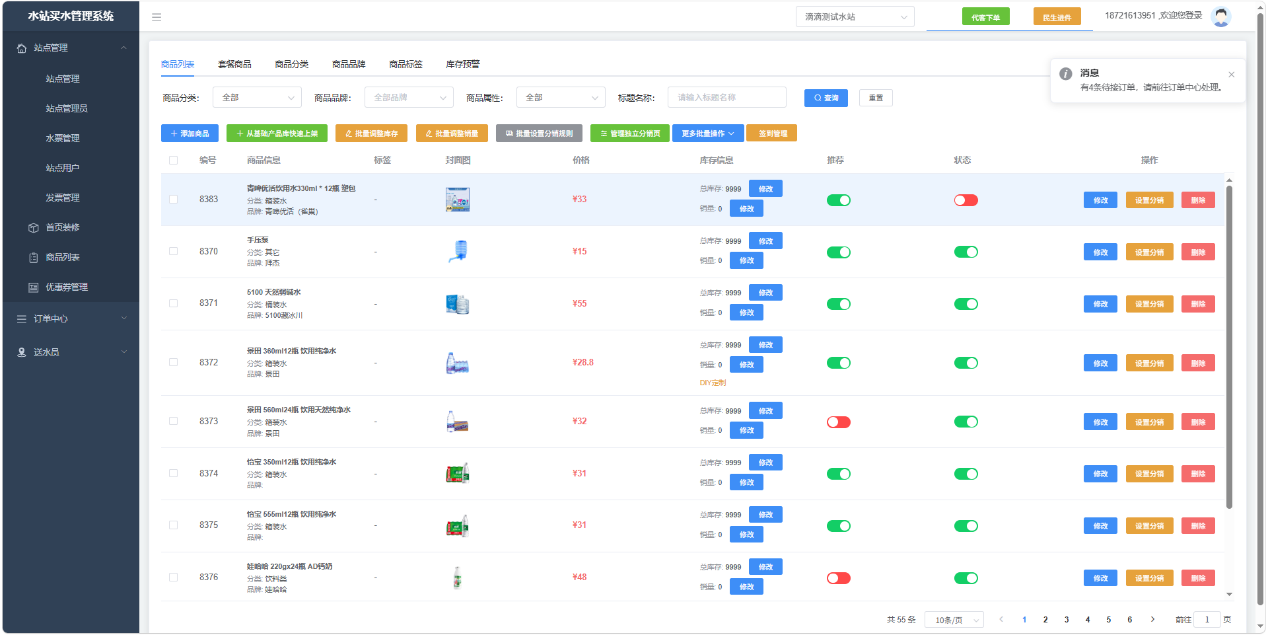Click 批量调整库存 button with edit icon
Image resolution: width=1268 pixels, height=635 pixels.
pos(371,133)
